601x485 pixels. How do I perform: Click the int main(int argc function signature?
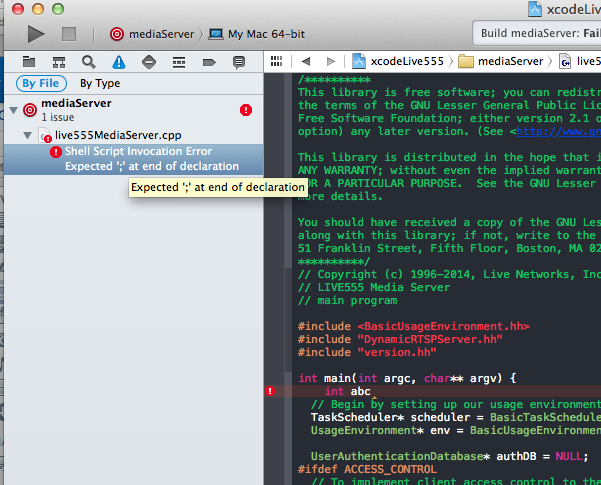(407, 378)
